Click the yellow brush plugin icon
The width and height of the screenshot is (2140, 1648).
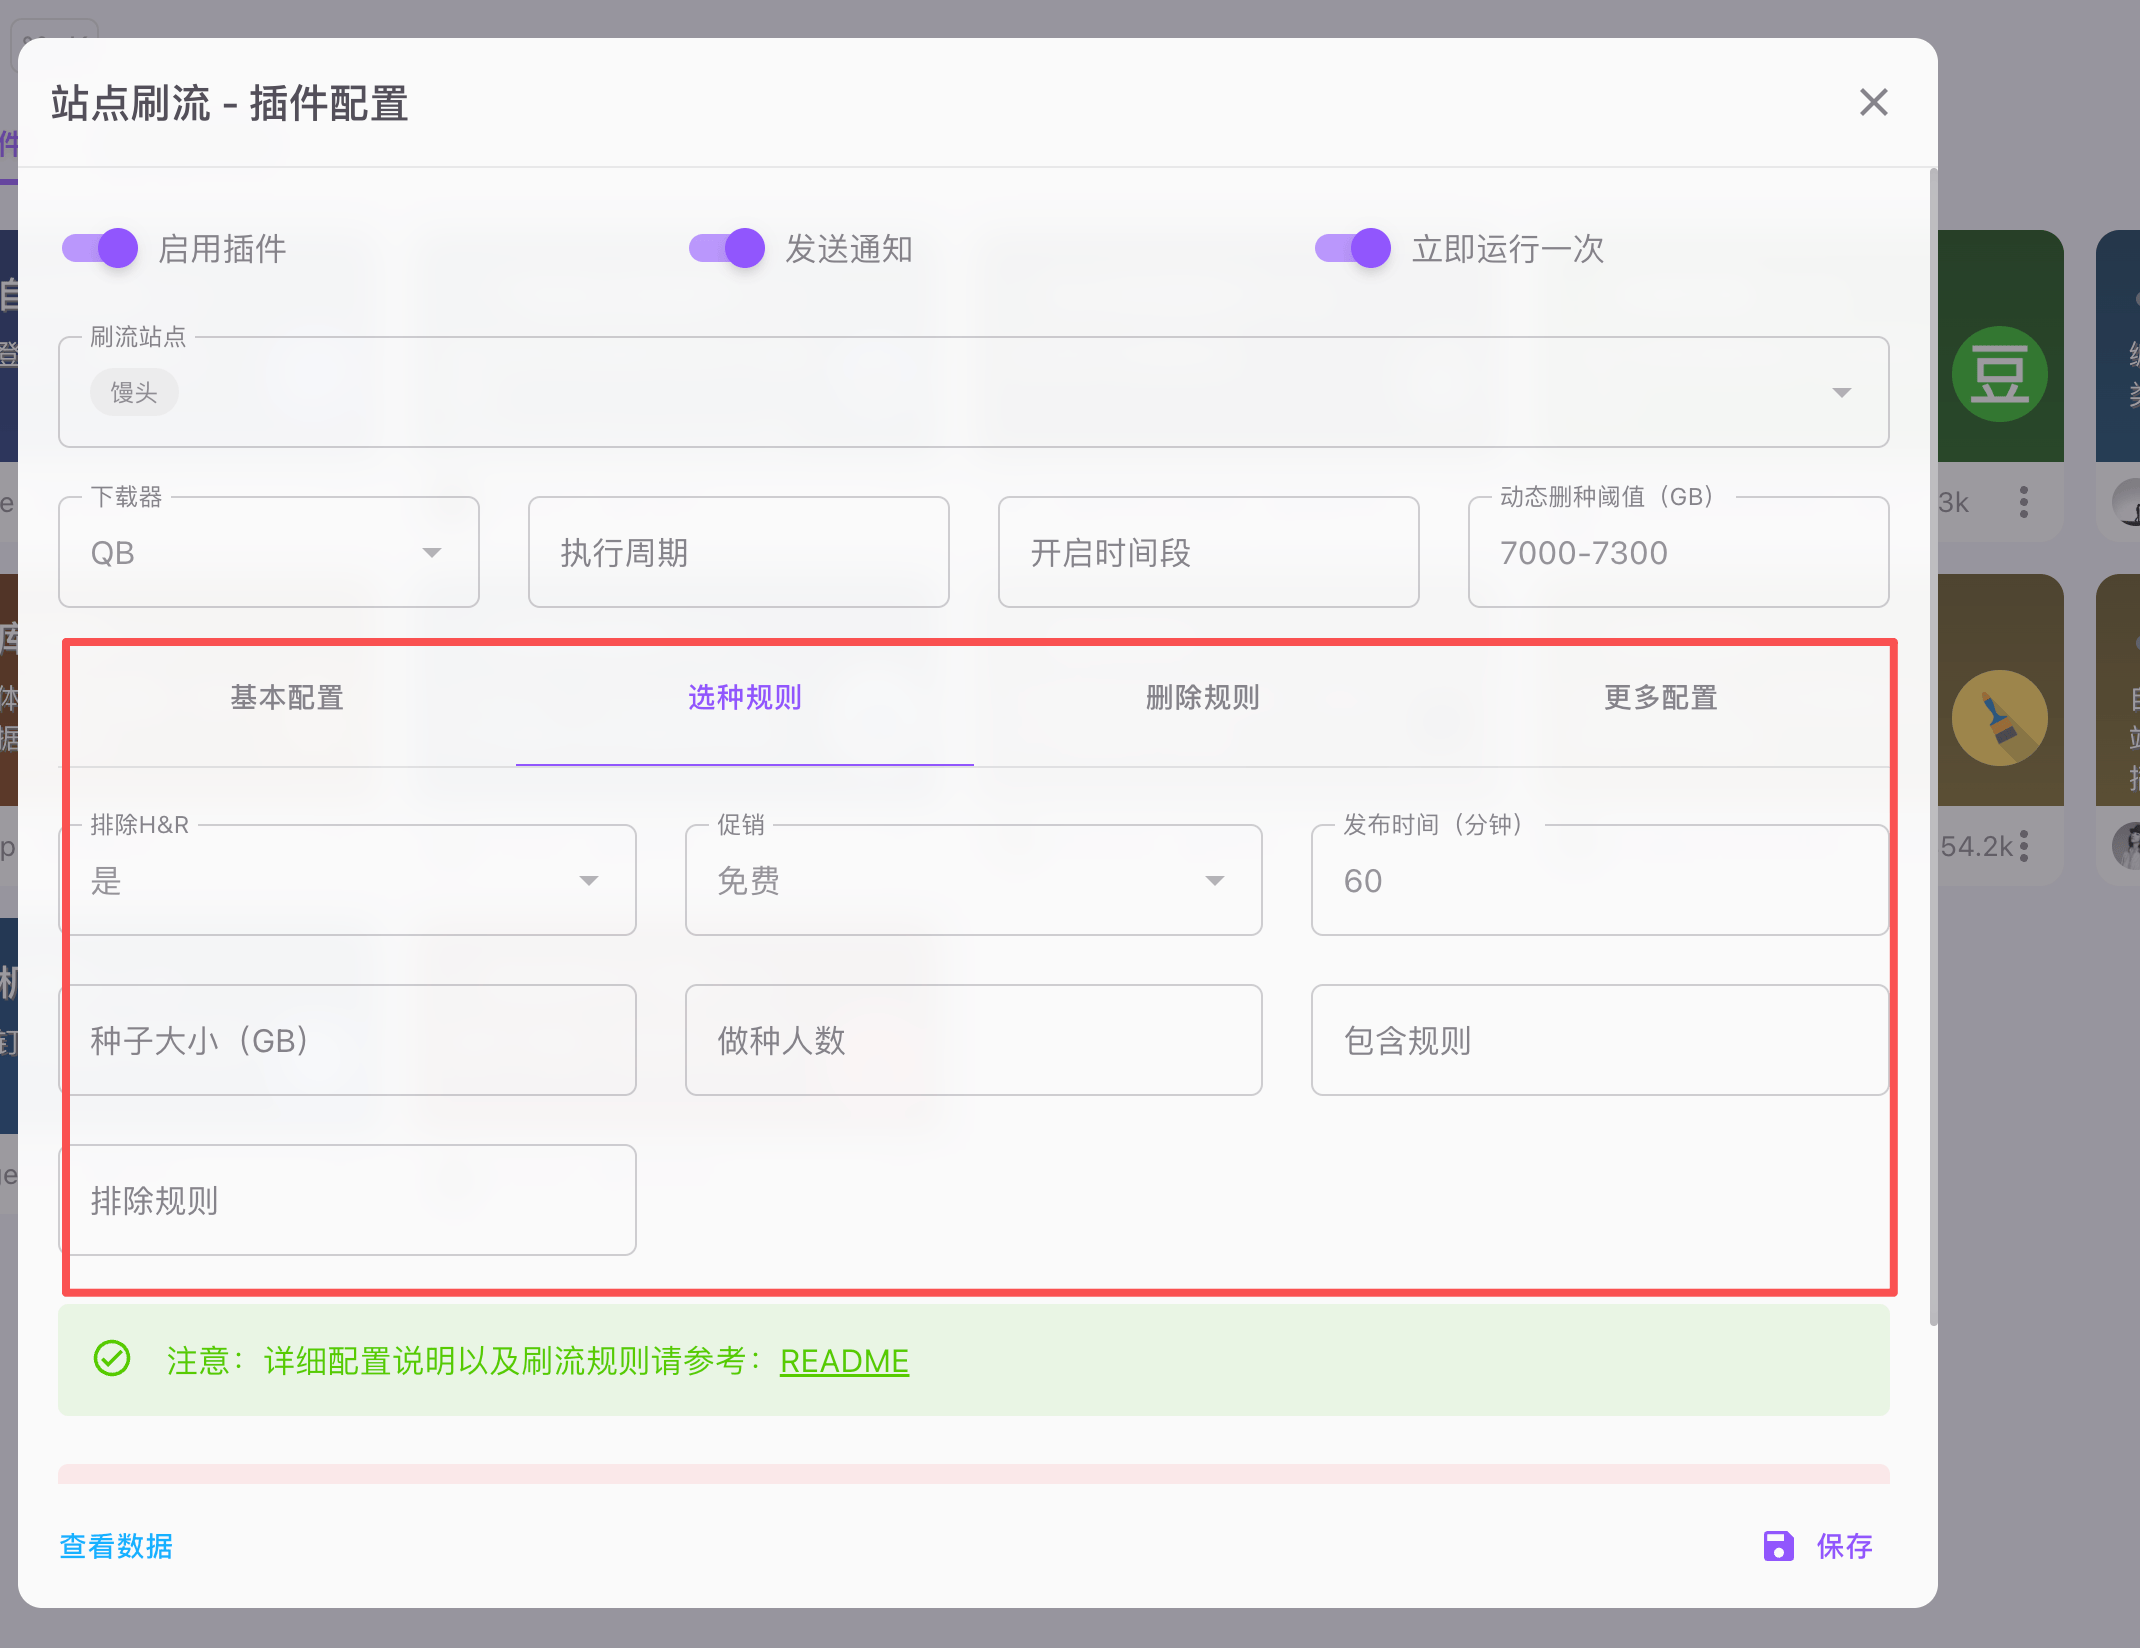(1999, 718)
